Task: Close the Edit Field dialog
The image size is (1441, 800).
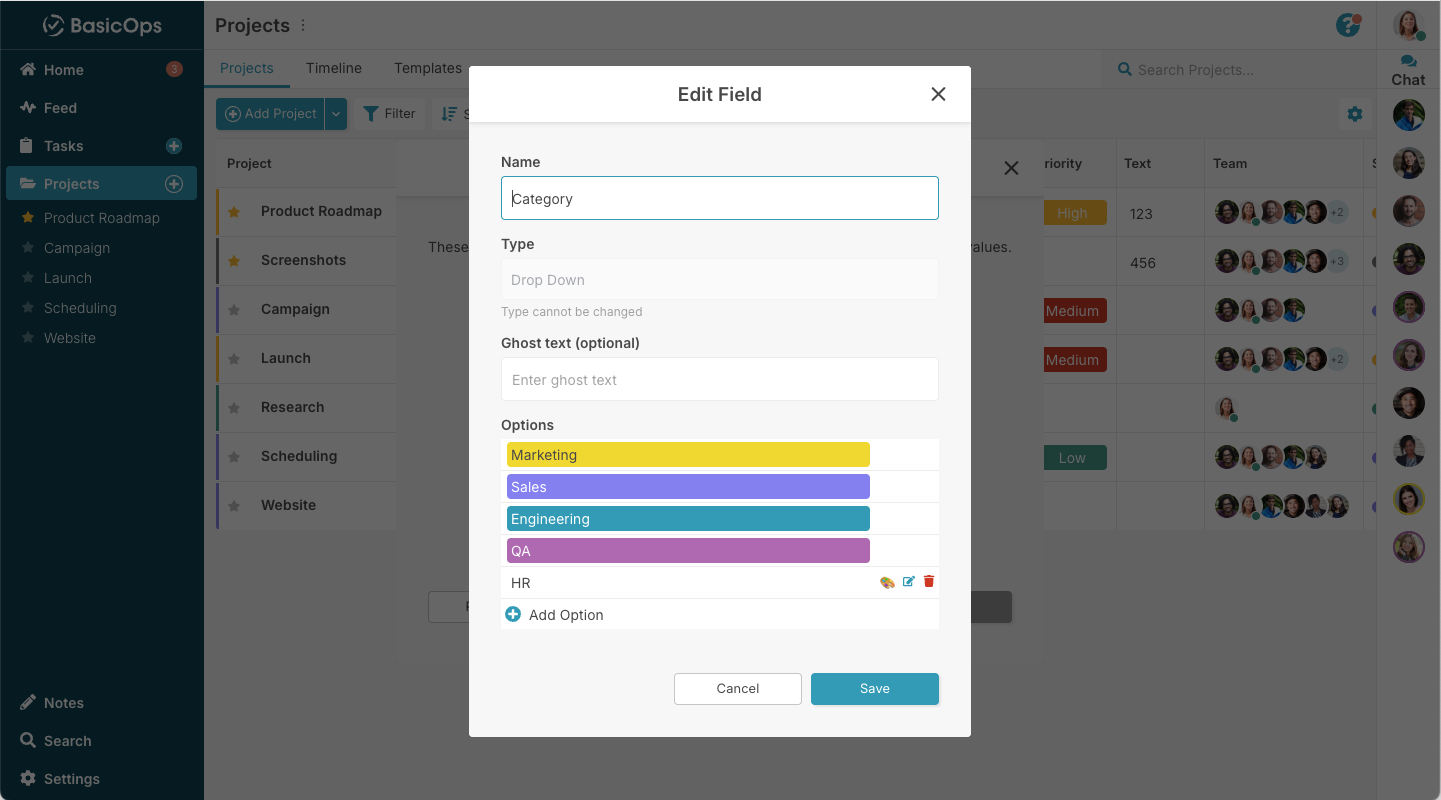Action: [x=938, y=94]
